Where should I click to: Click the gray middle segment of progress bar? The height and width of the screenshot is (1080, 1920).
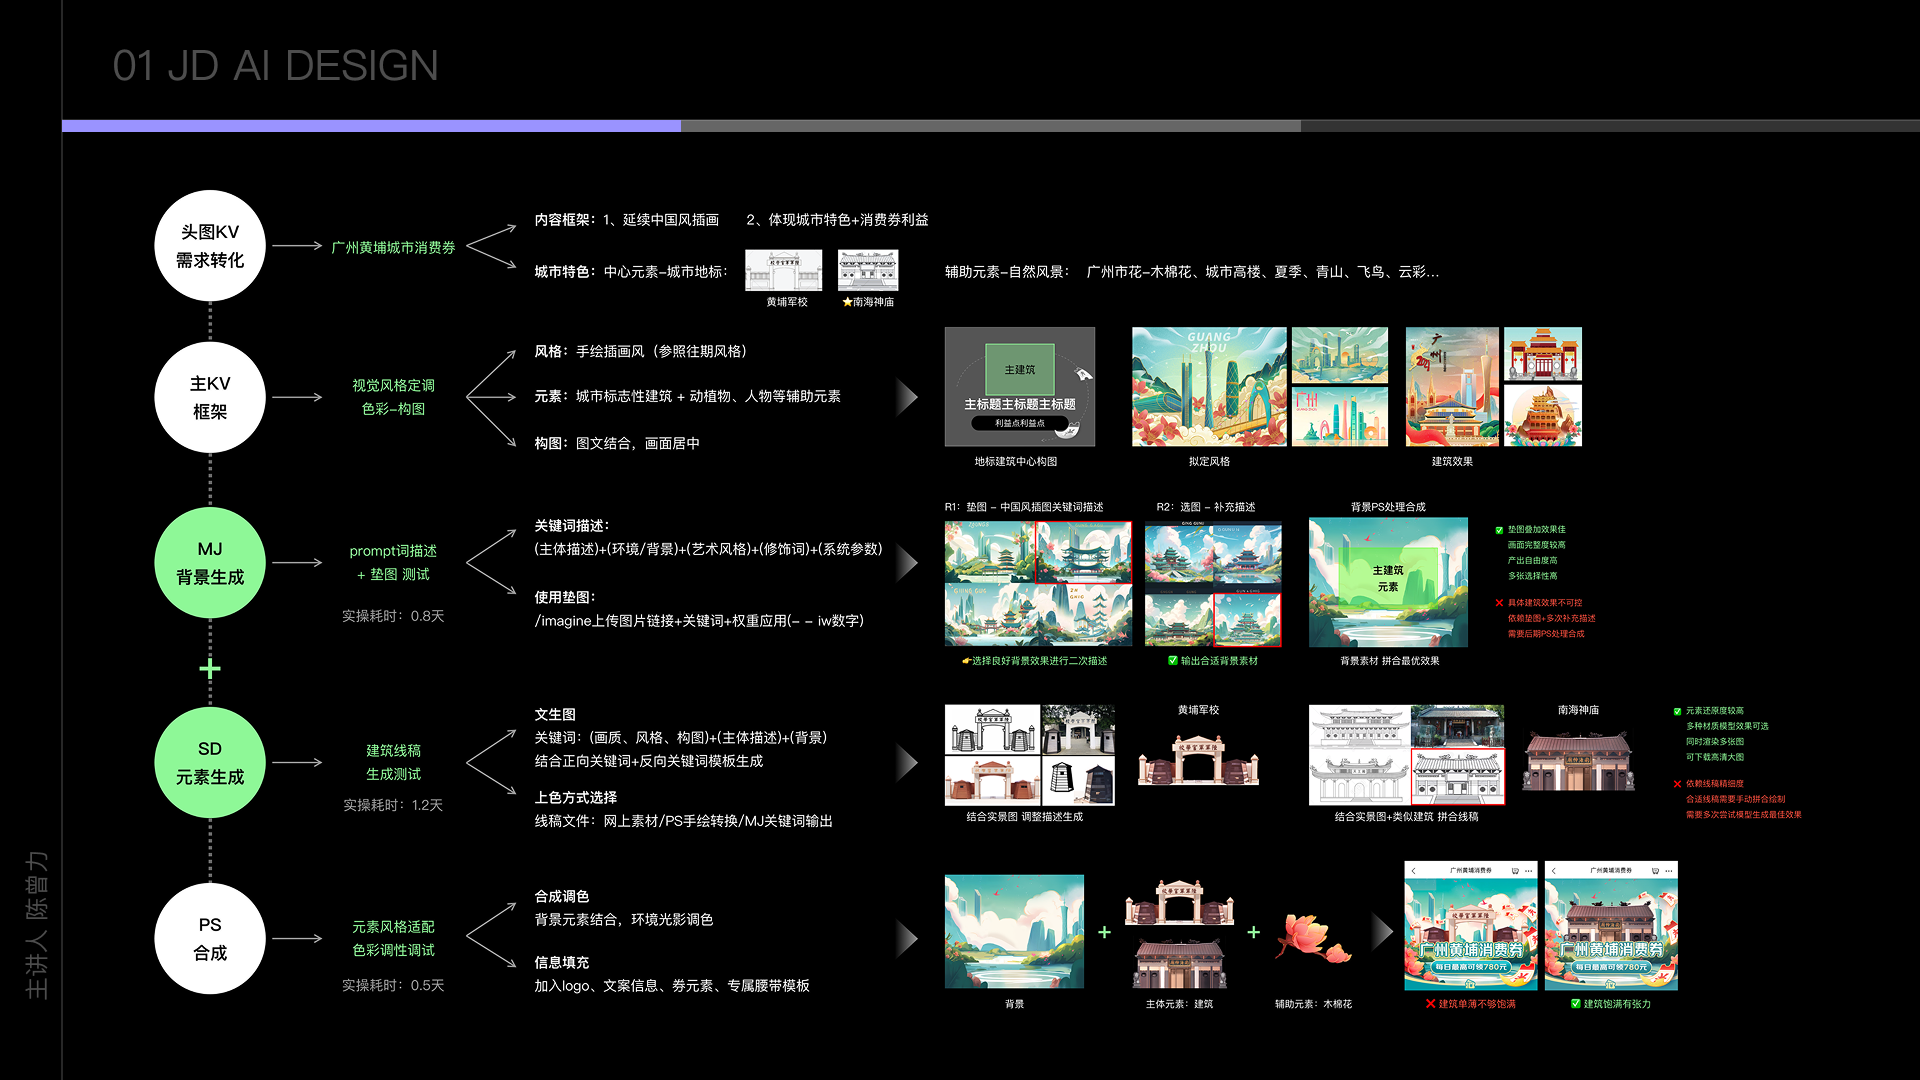(x=990, y=126)
